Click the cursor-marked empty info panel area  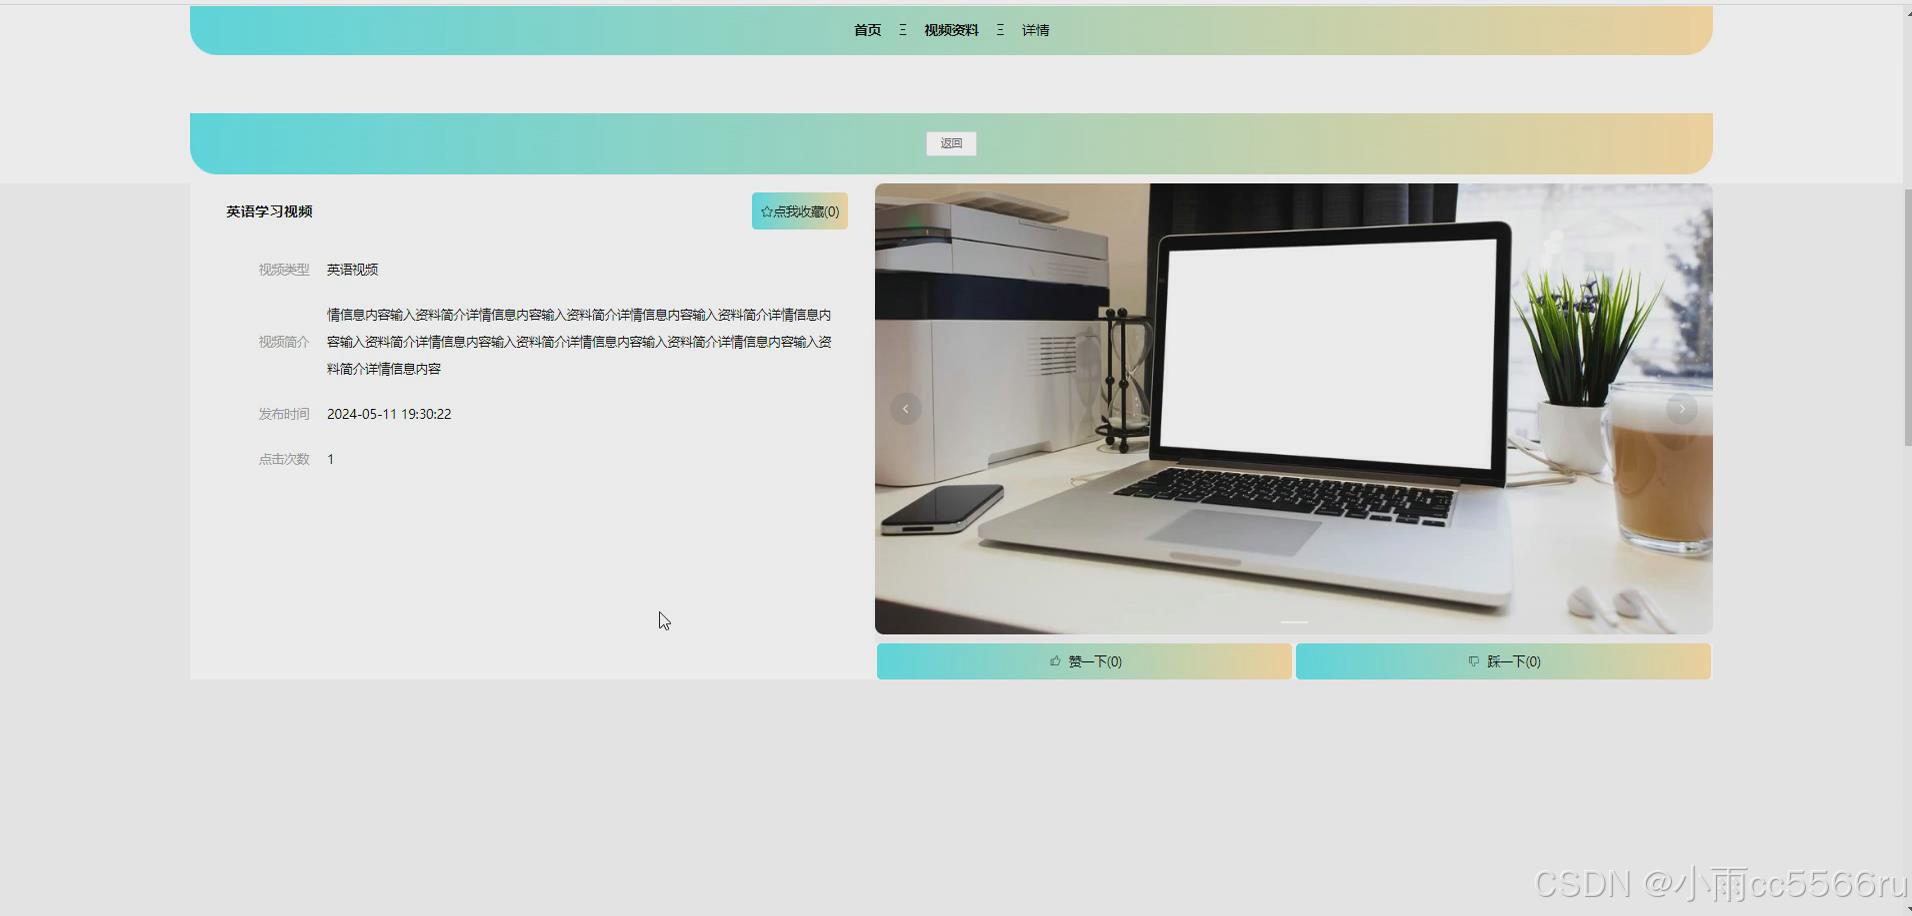pyautogui.click(x=663, y=620)
